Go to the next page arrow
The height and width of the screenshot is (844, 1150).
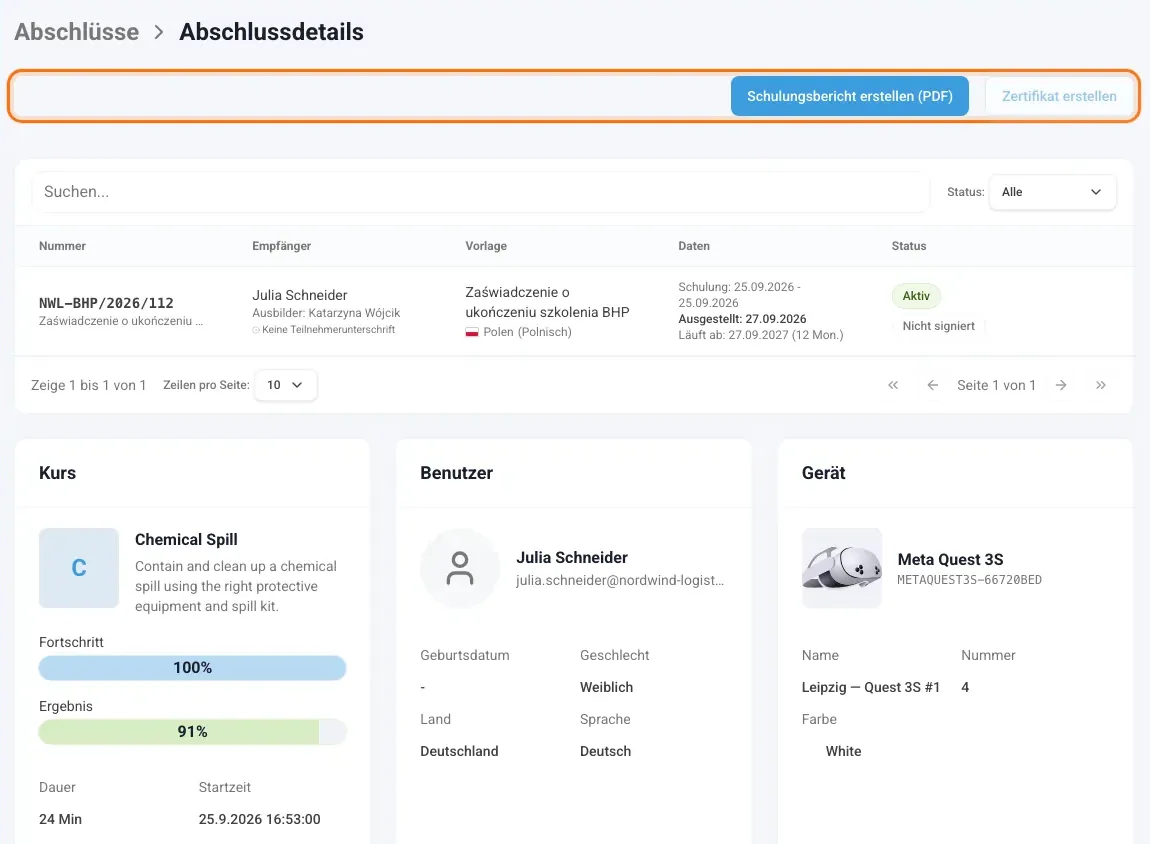click(1061, 385)
